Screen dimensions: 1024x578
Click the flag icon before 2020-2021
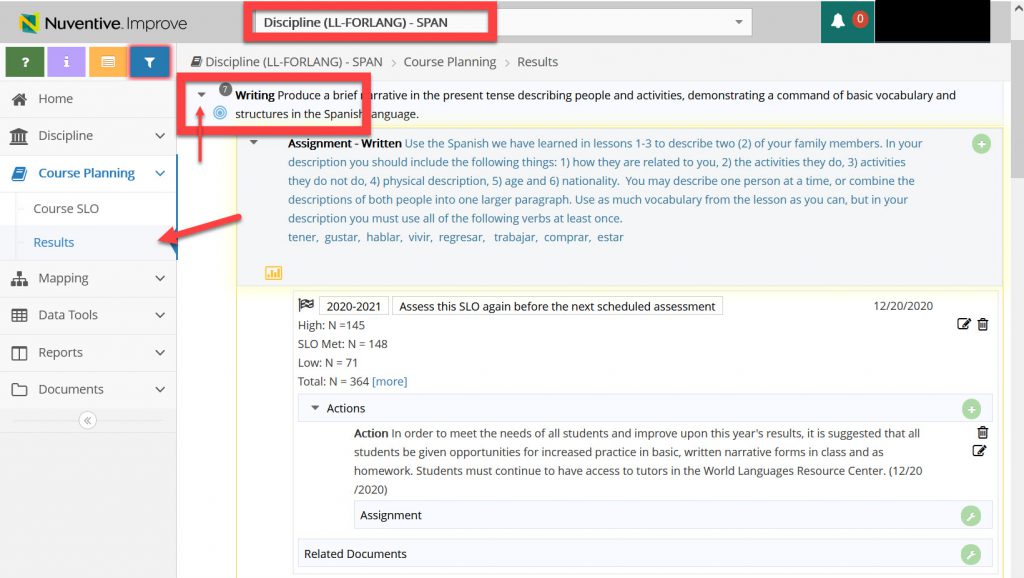(x=309, y=306)
